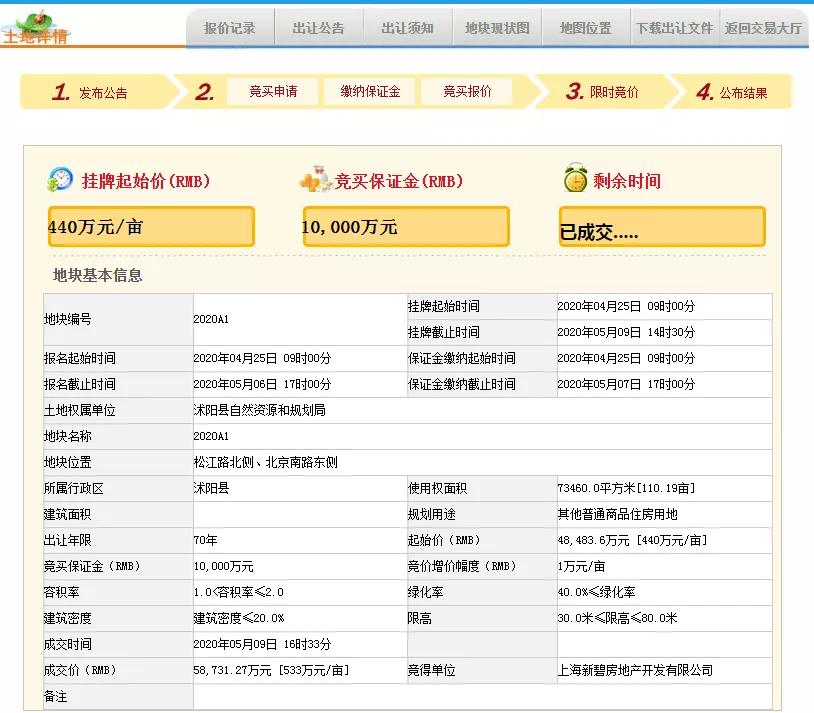Viewport: 814px width, 713px height.
Task: Select step 4 公布结果 arrow
Action: (x=733, y=91)
